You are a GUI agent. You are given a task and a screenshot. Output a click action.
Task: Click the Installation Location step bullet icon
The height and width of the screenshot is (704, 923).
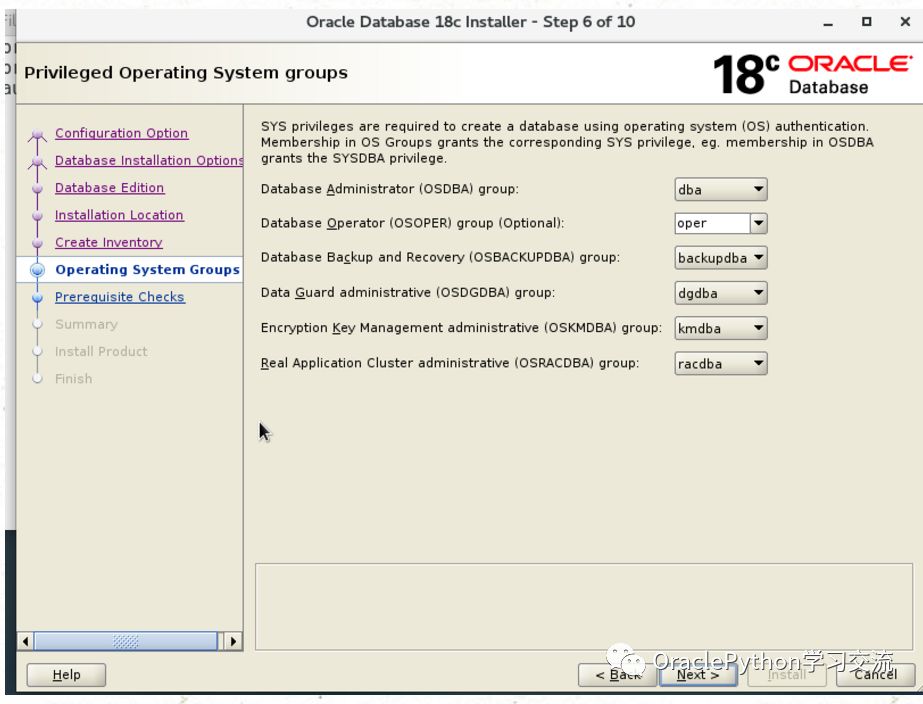[x=38, y=216]
